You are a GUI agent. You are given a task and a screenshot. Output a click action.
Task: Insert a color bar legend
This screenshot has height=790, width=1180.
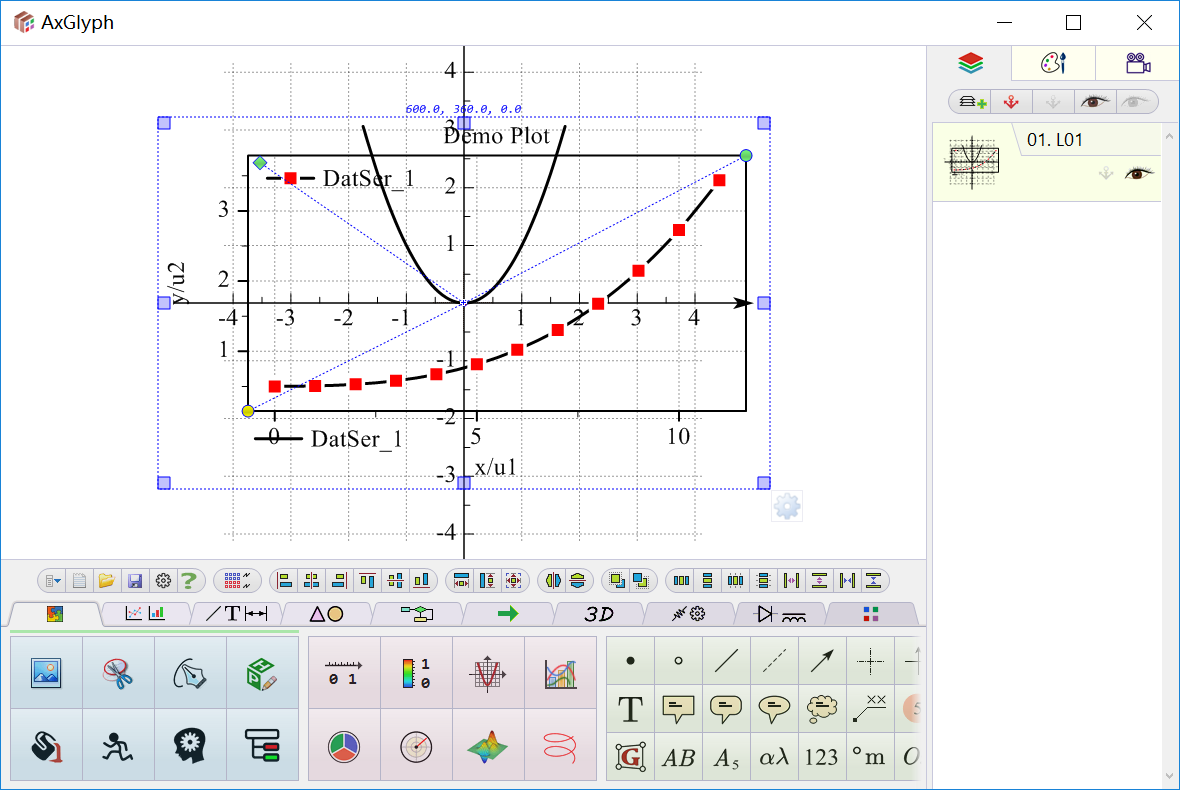point(416,673)
